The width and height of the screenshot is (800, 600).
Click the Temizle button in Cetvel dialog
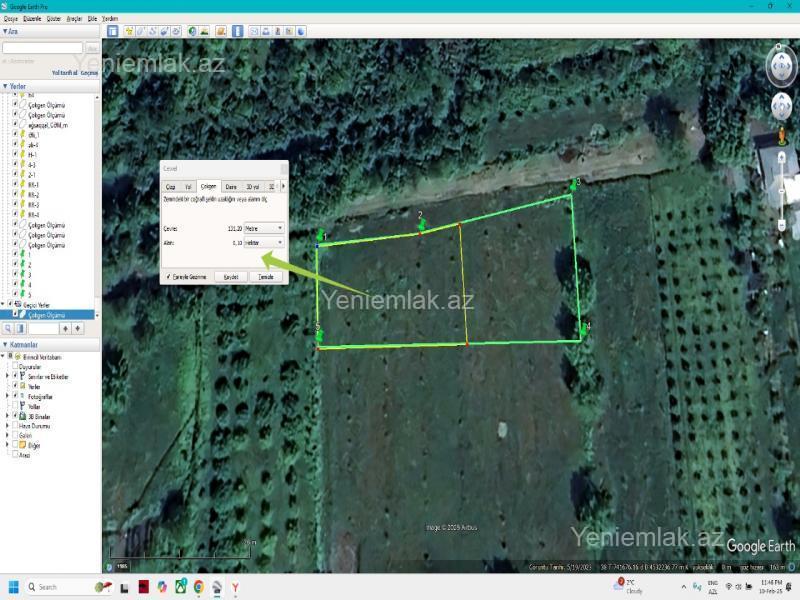[266, 277]
